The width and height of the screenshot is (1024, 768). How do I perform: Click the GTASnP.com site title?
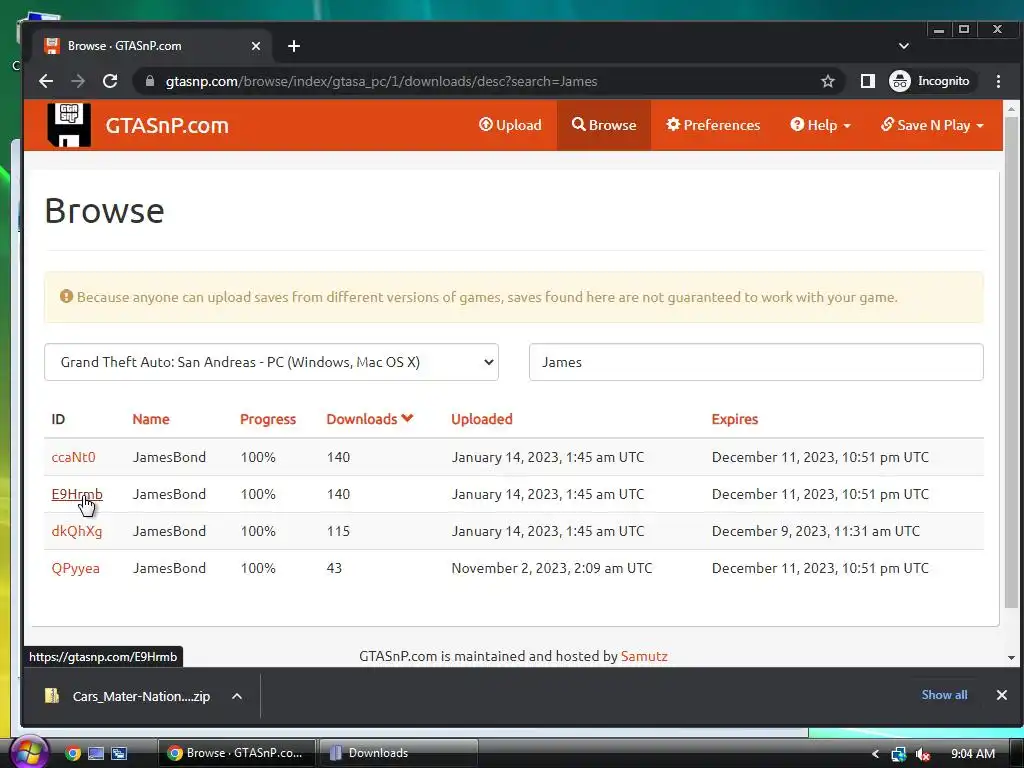click(167, 125)
